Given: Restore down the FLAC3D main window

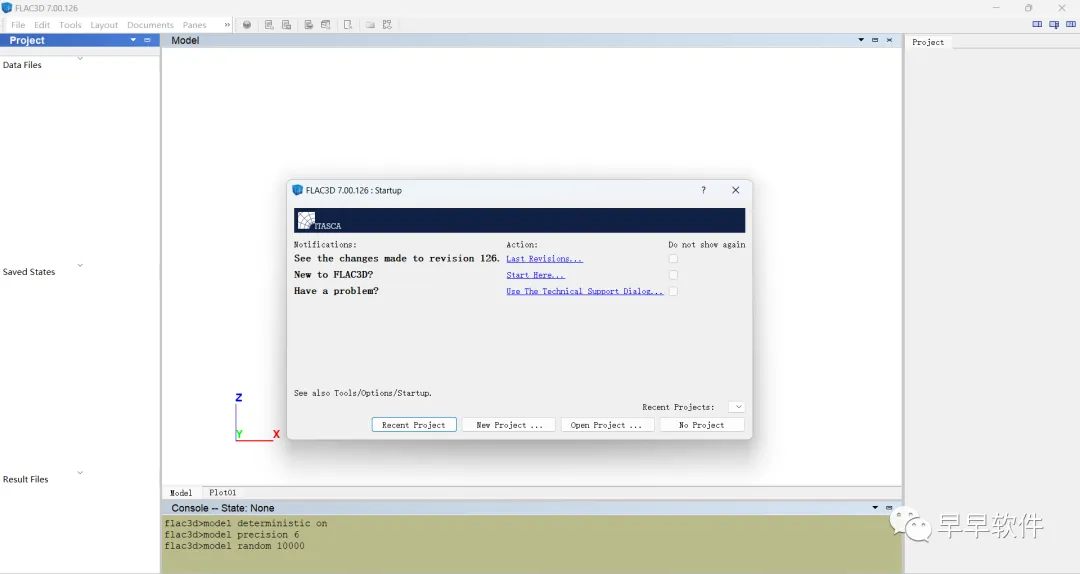Looking at the screenshot, I should click(x=1028, y=8).
